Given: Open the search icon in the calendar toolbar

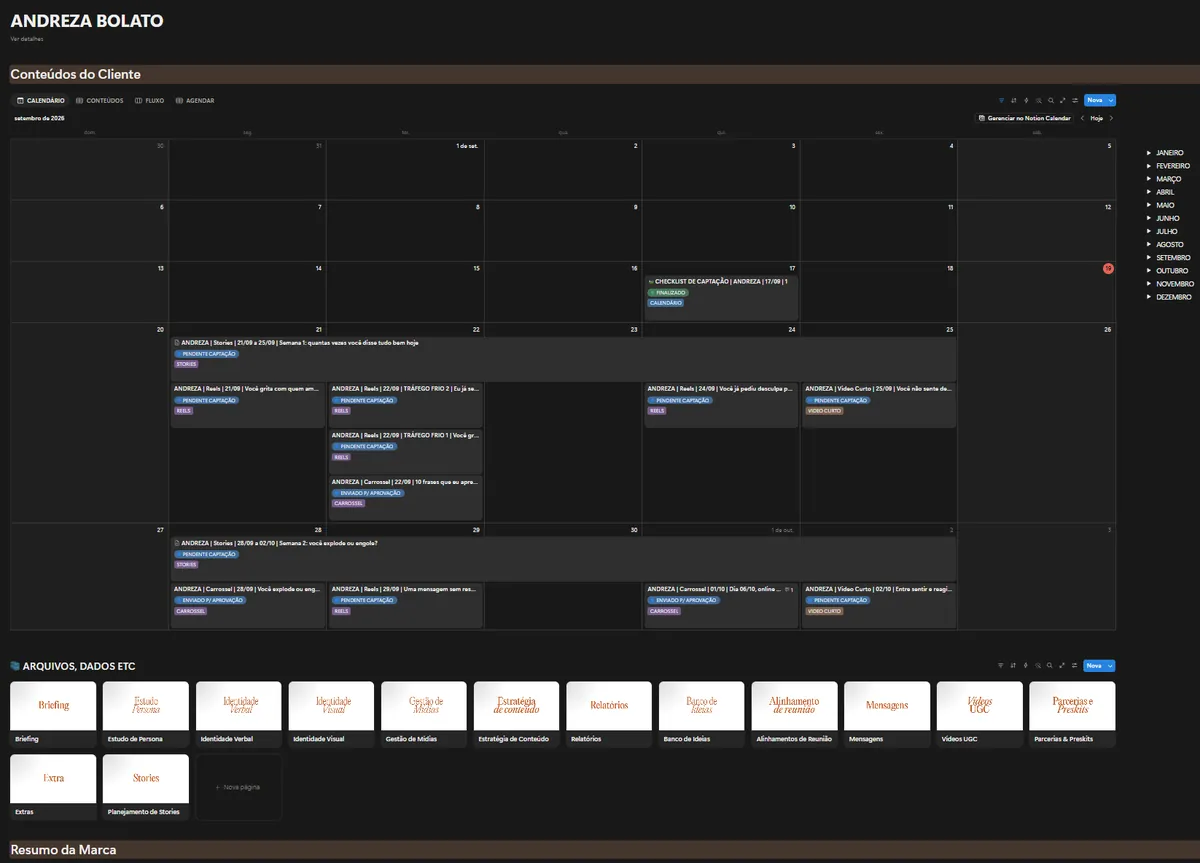Looking at the screenshot, I should click(x=1050, y=100).
